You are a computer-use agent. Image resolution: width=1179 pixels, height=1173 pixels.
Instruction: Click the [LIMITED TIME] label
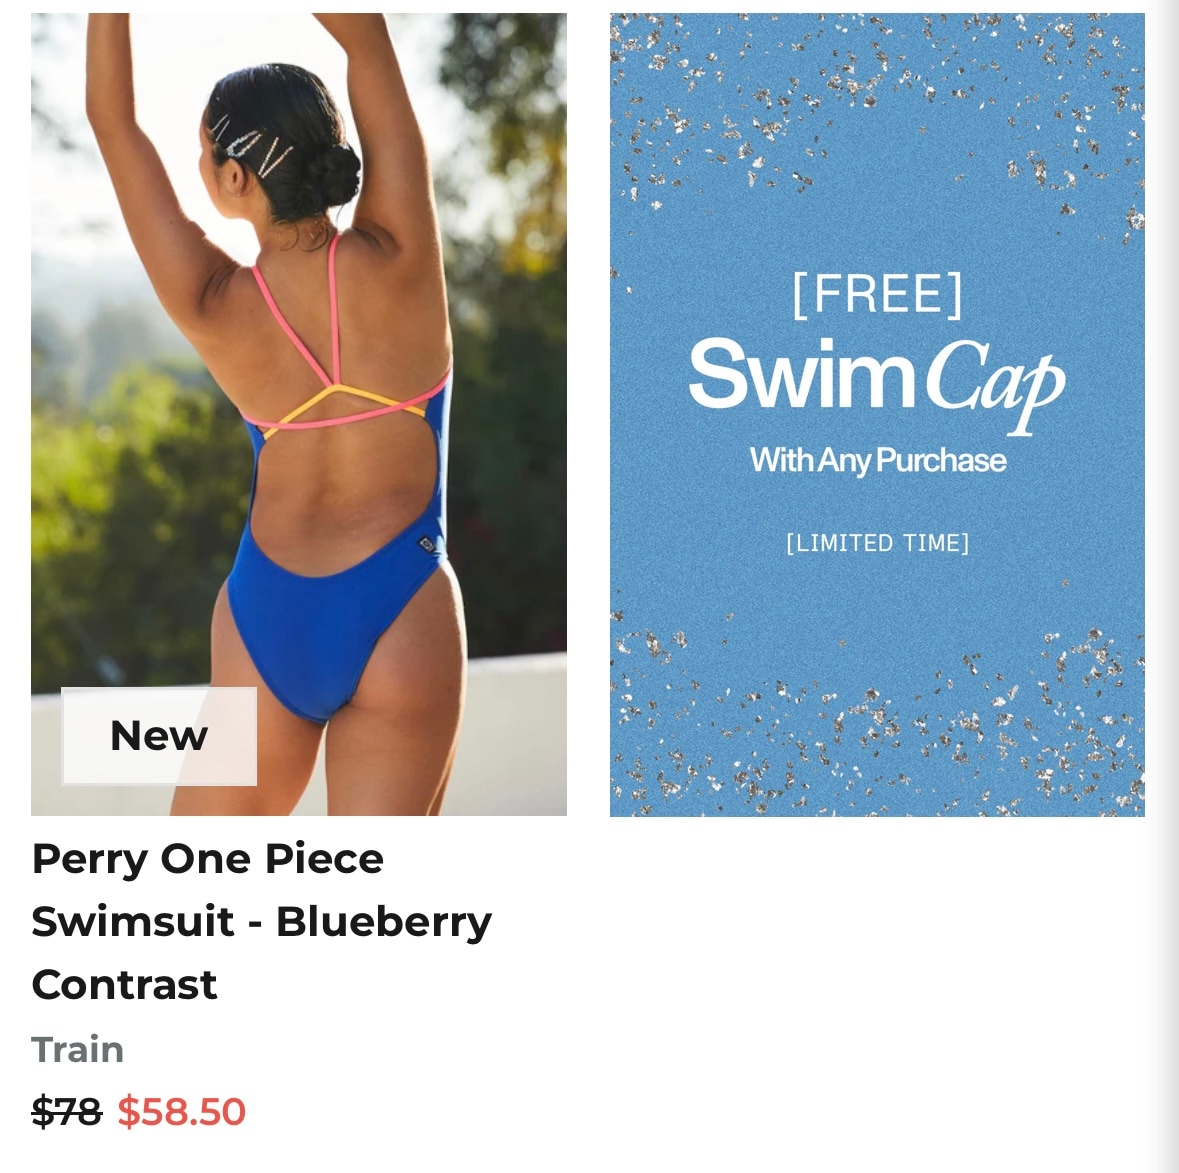pyautogui.click(x=877, y=543)
